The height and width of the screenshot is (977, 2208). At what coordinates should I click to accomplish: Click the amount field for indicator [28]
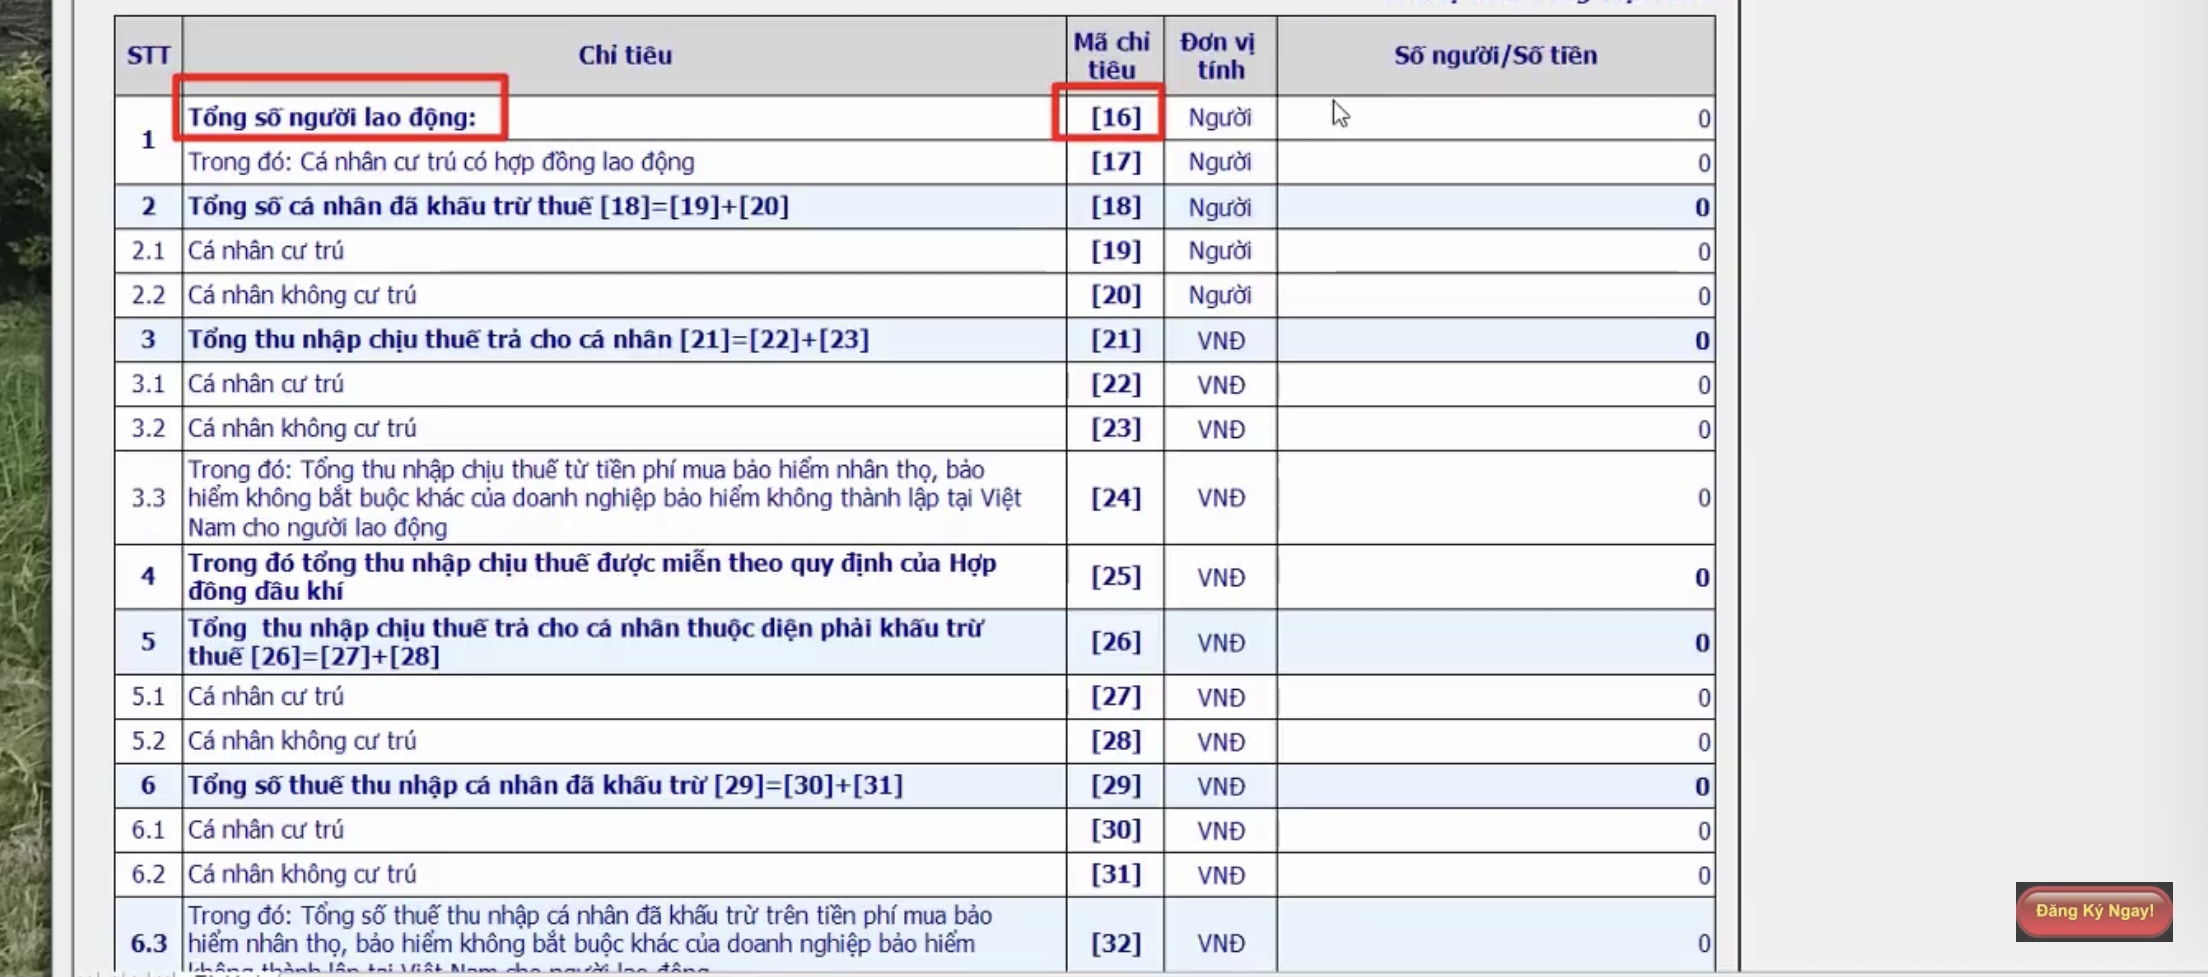click(x=1495, y=742)
